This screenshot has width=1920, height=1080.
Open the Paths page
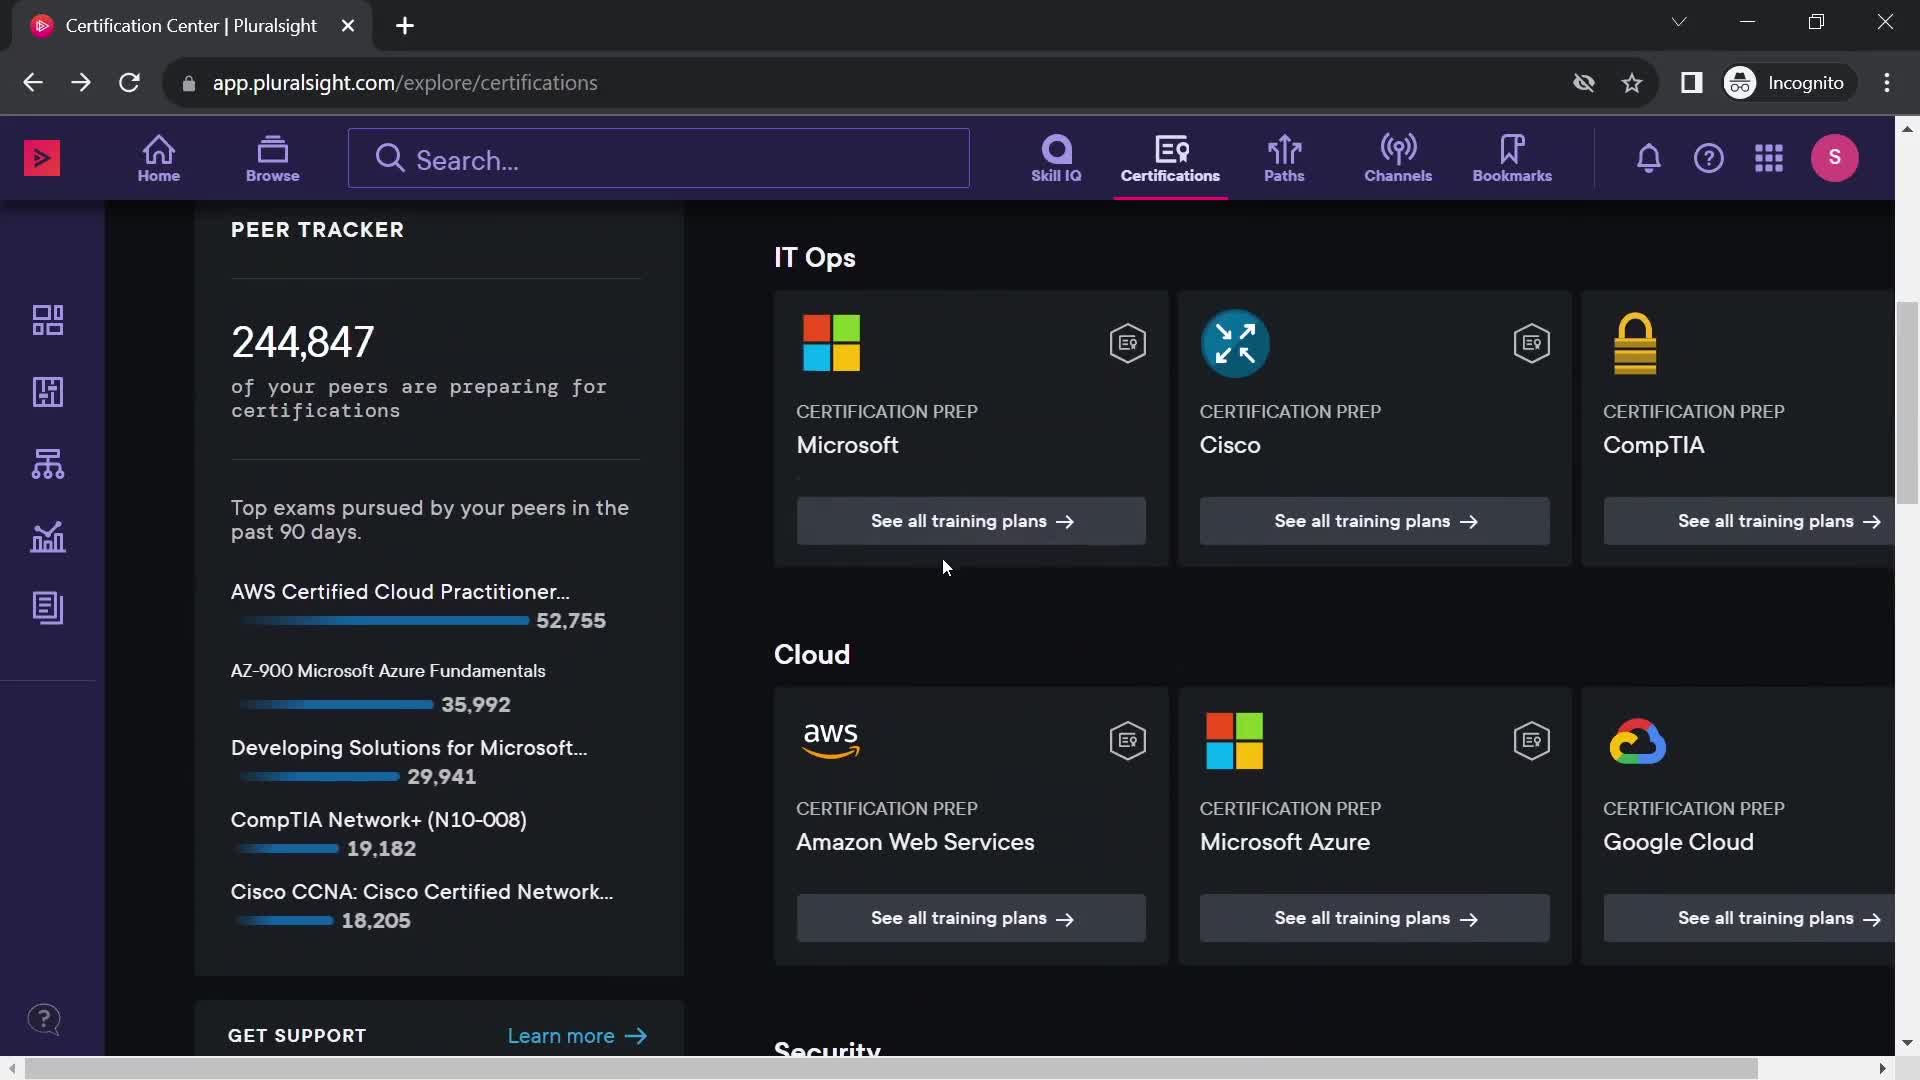tap(1284, 159)
